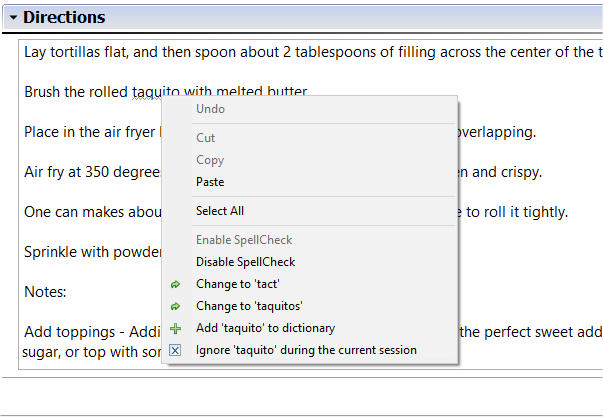Choose Undo from the context menu
Screen dimensions: 603x417
pyautogui.click(x=210, y=109)
